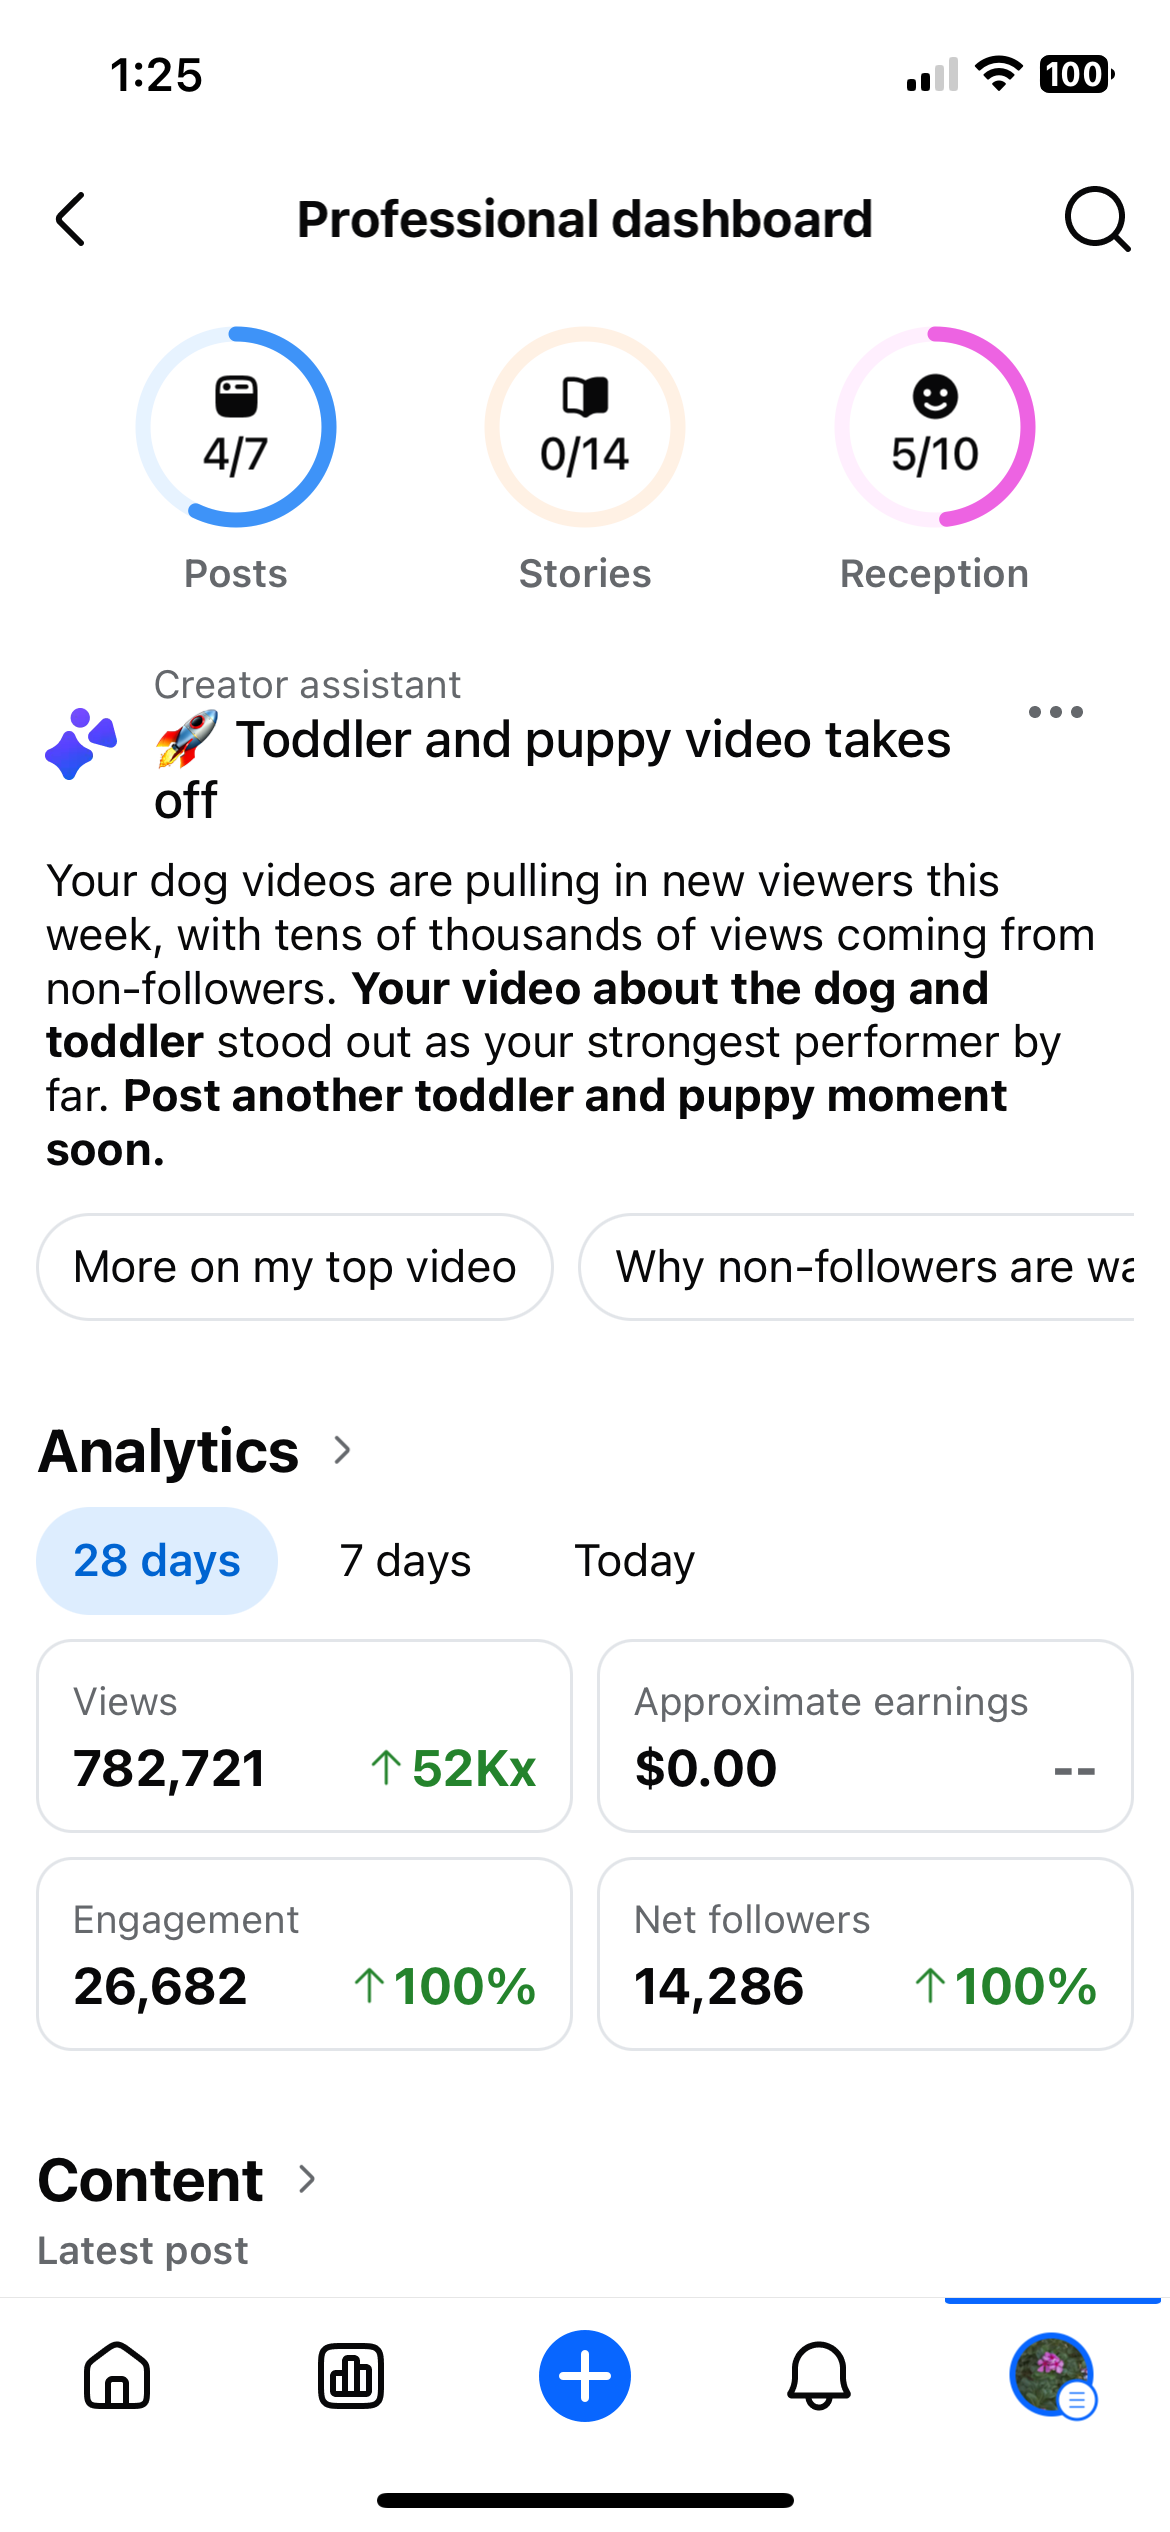Select the 28 days range
The image size is (1170, 2532).
coord(157,1560)
